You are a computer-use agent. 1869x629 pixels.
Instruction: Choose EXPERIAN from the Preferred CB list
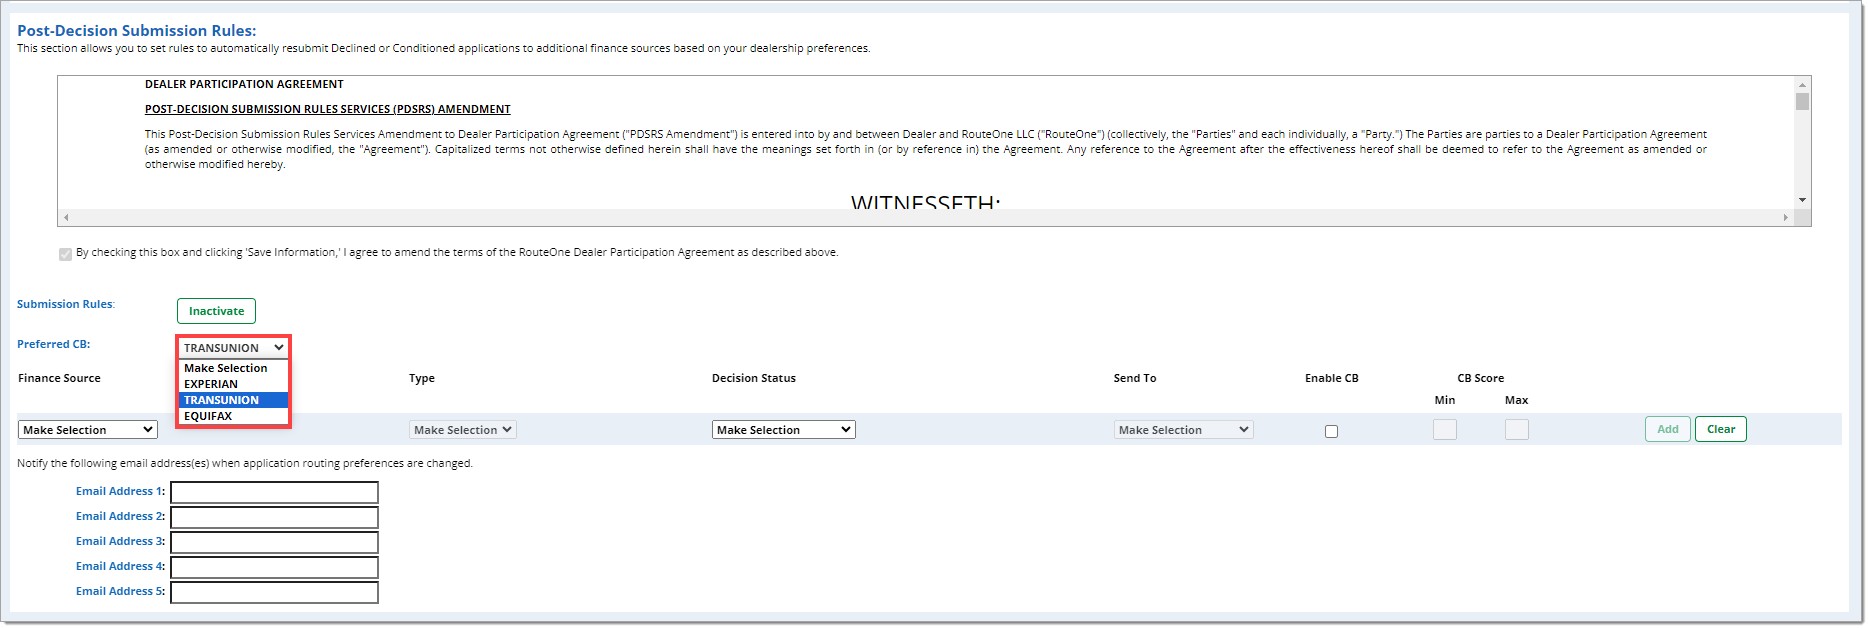click(x=234, y=384)
